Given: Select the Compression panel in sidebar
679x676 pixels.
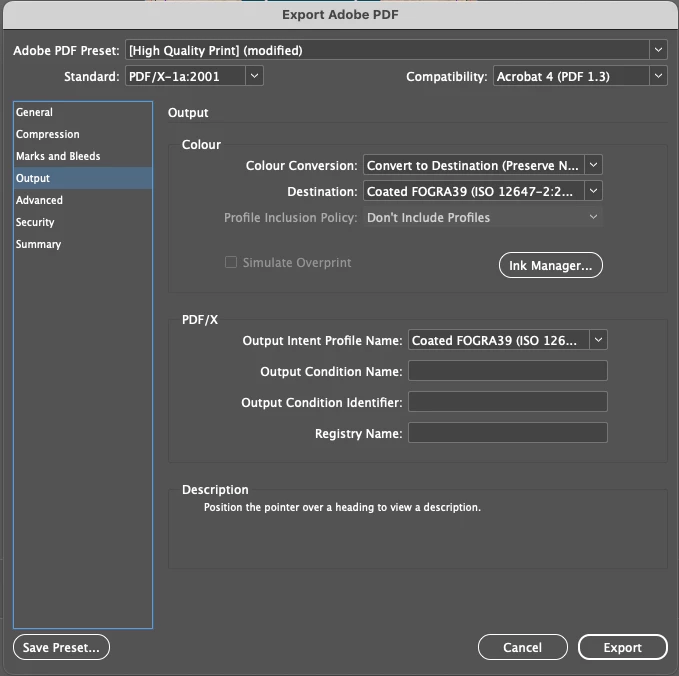Looking at the screenshot, I should click(83, 134).
